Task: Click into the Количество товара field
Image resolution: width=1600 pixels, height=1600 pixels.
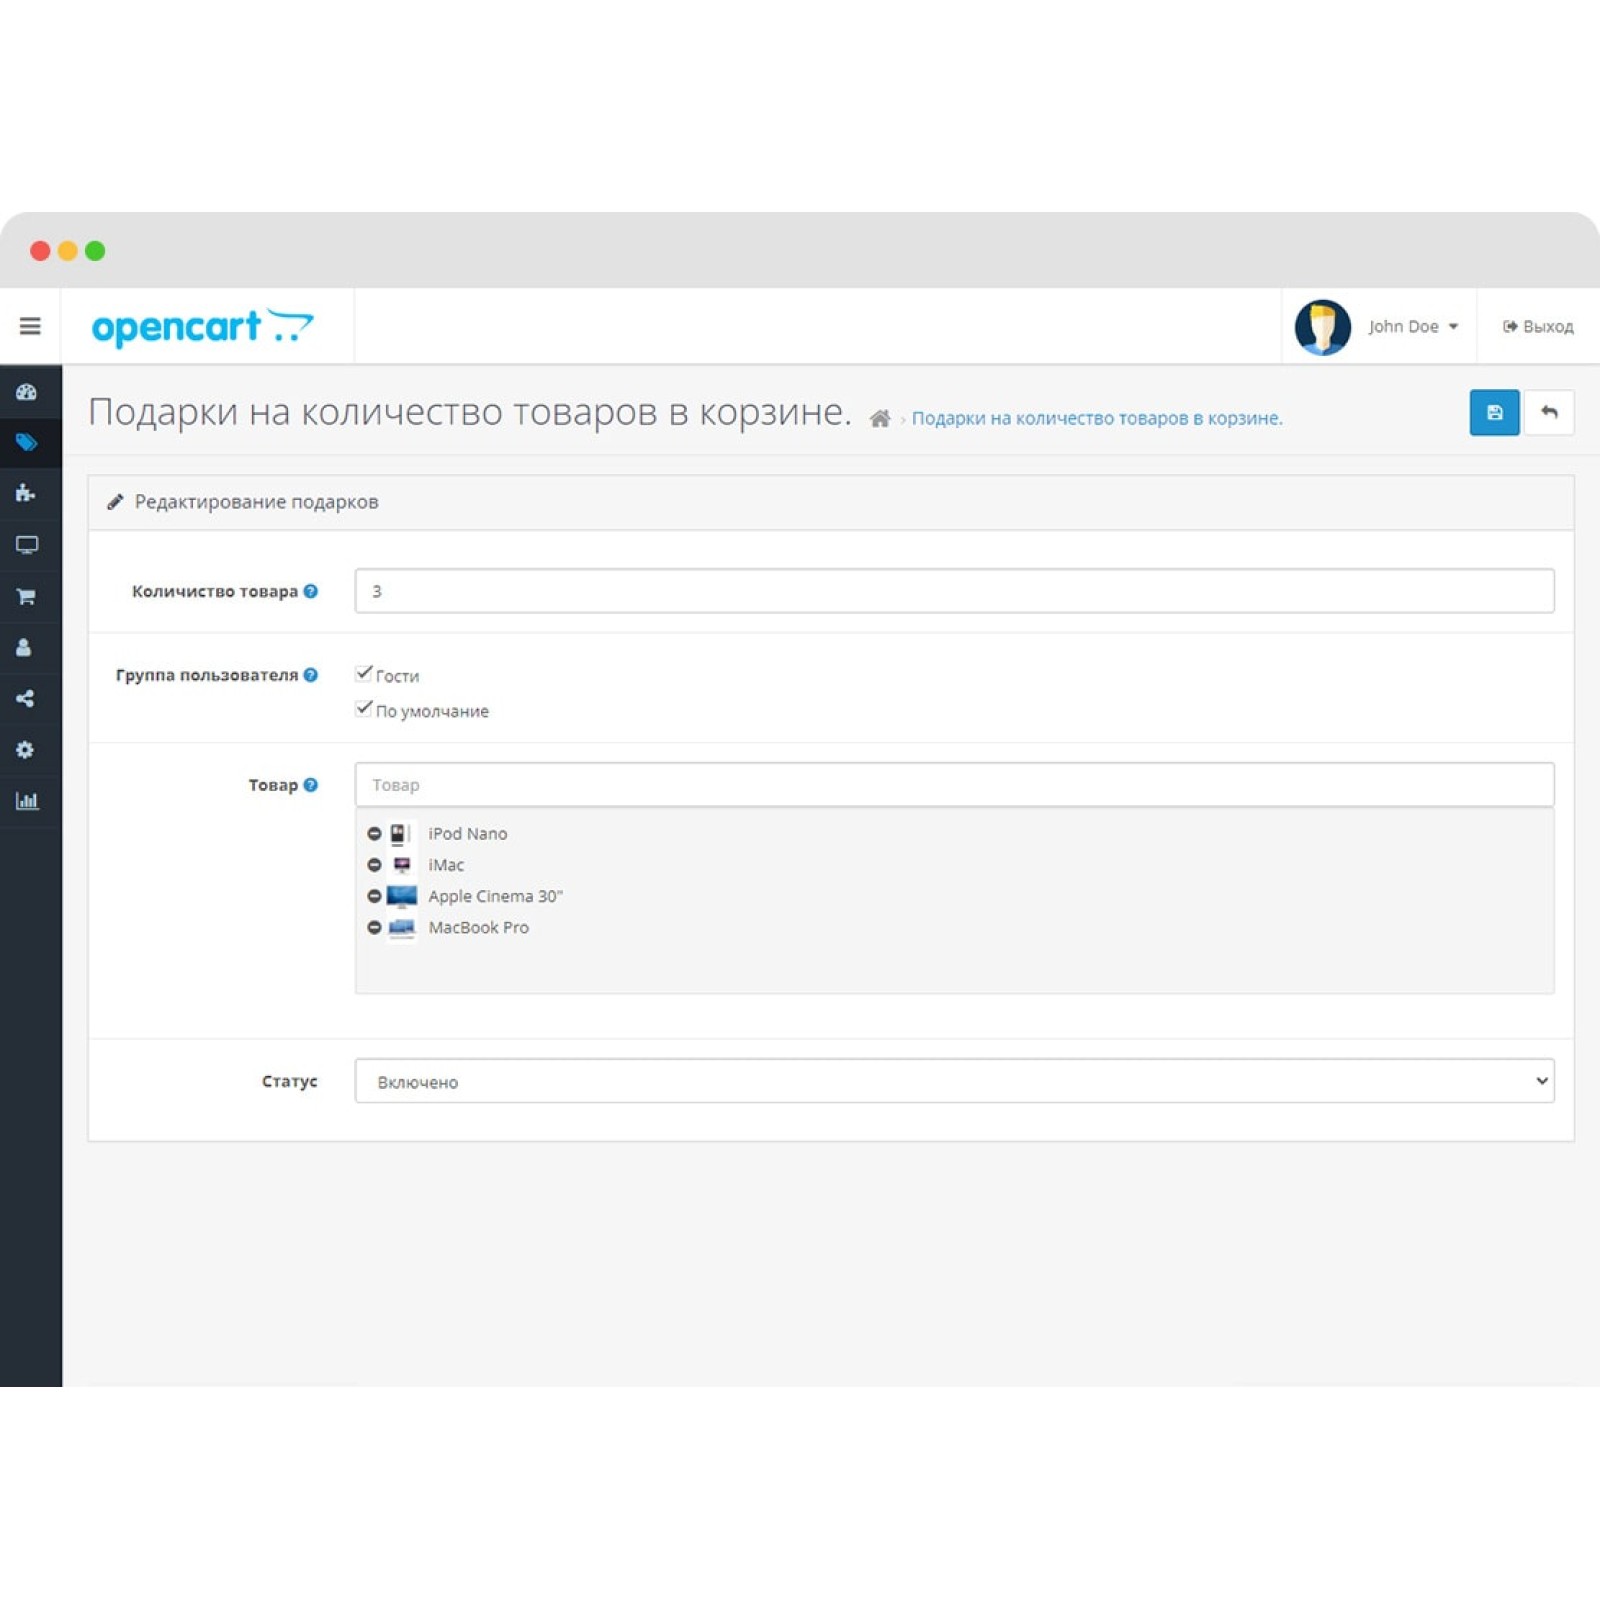Action: coord(954,591)
